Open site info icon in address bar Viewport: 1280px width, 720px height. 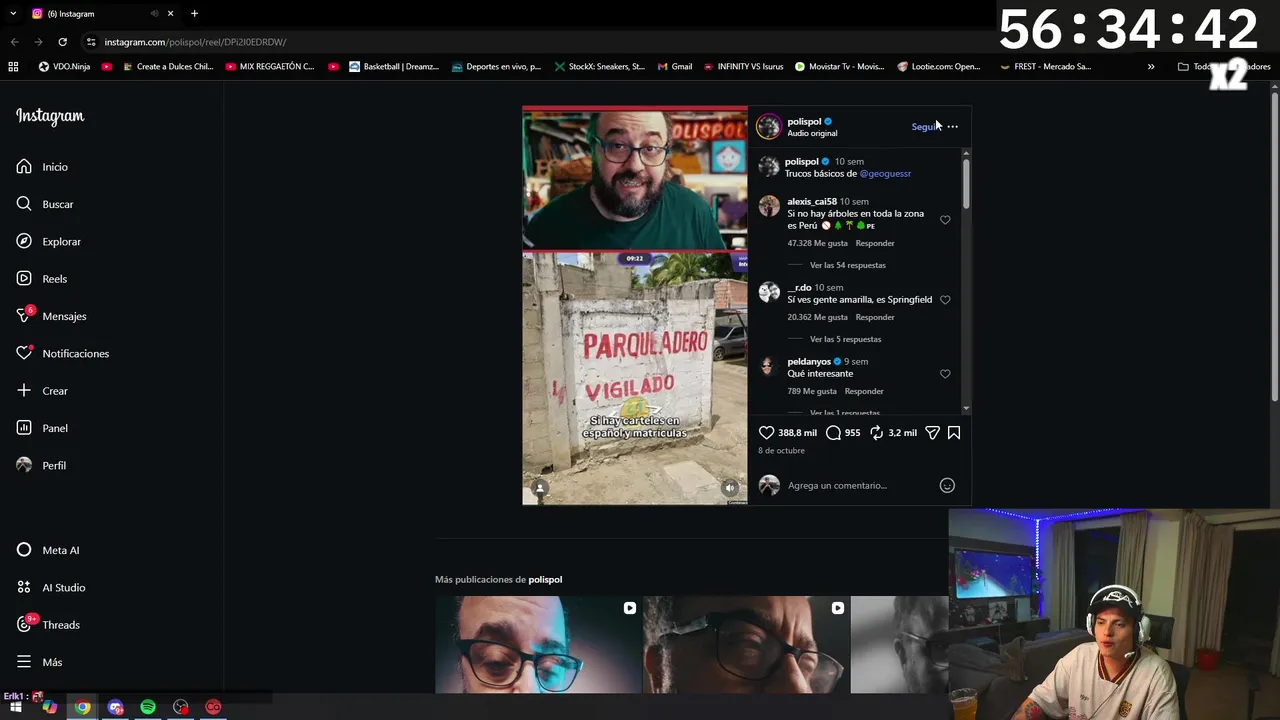(91, 42)
